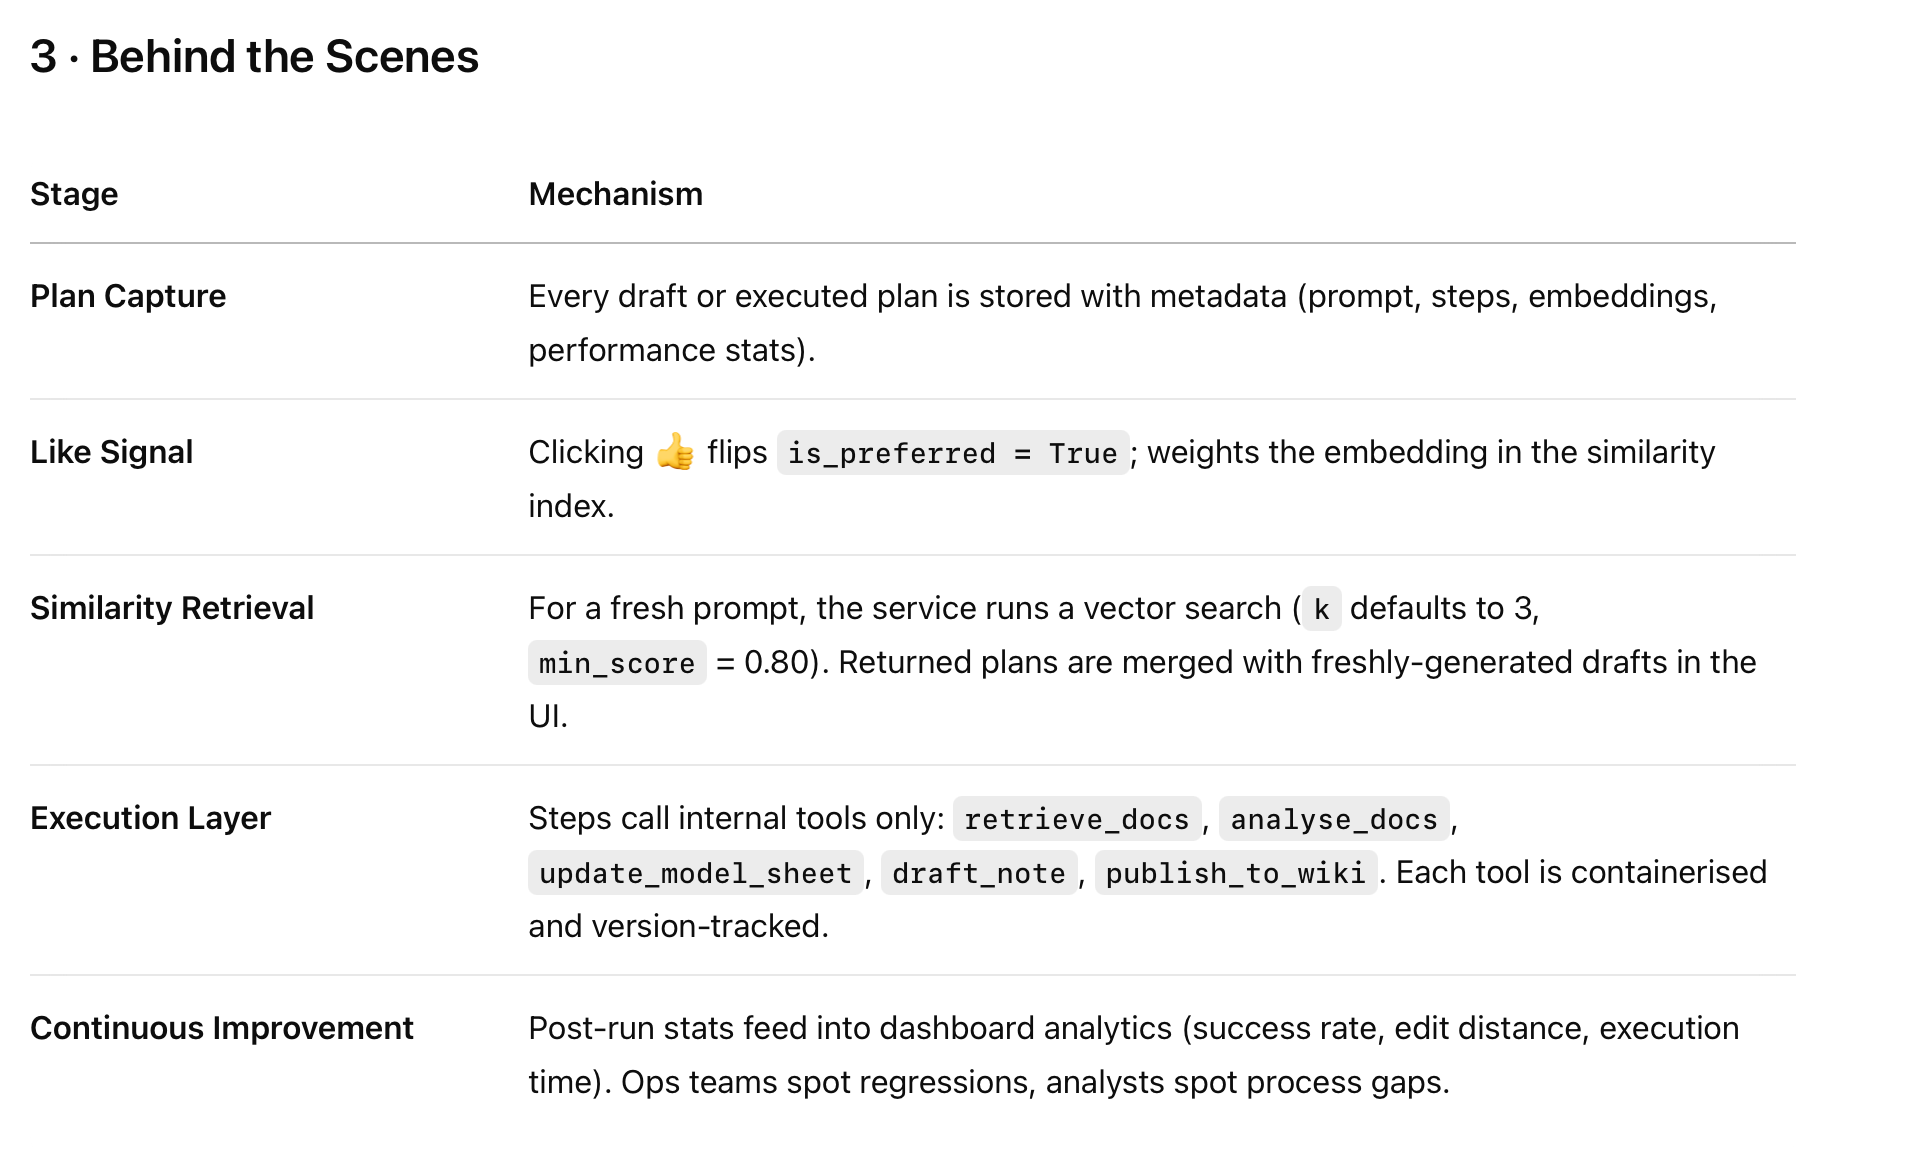Click the retrieve_docs code tag
The height and width of the screenshot is (1174, 1932).
1077,819
